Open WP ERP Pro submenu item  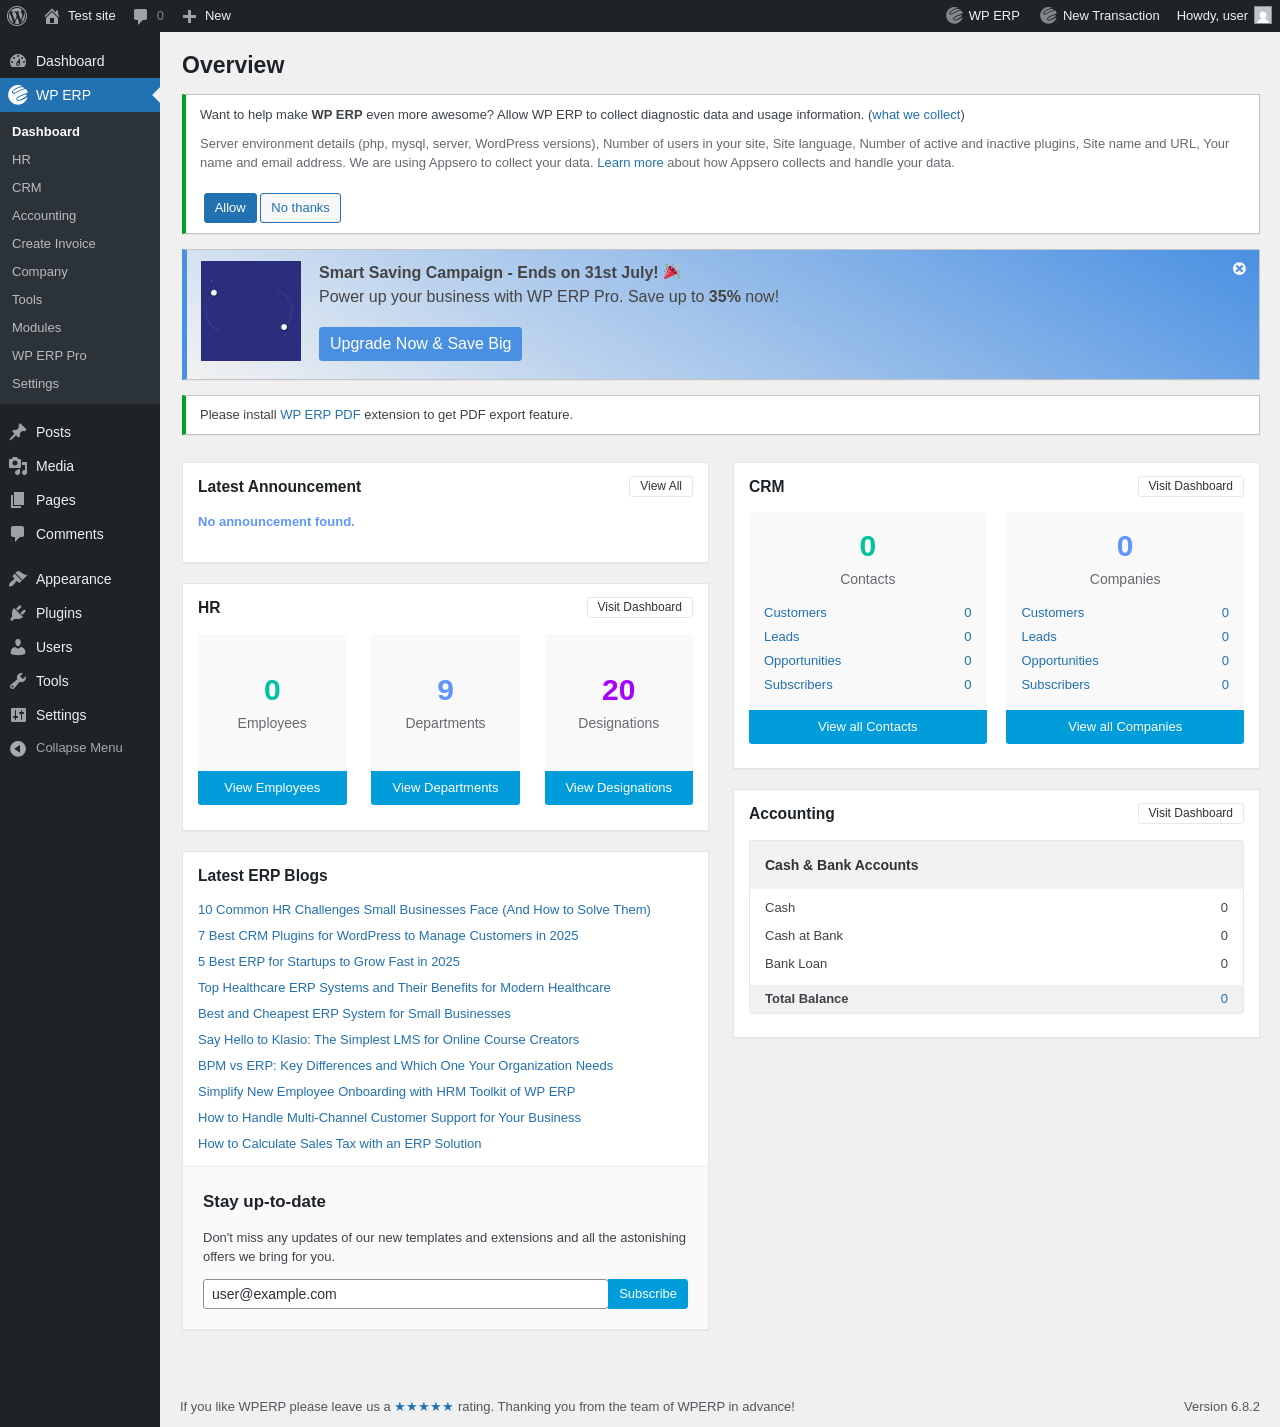tap(49, 356)
